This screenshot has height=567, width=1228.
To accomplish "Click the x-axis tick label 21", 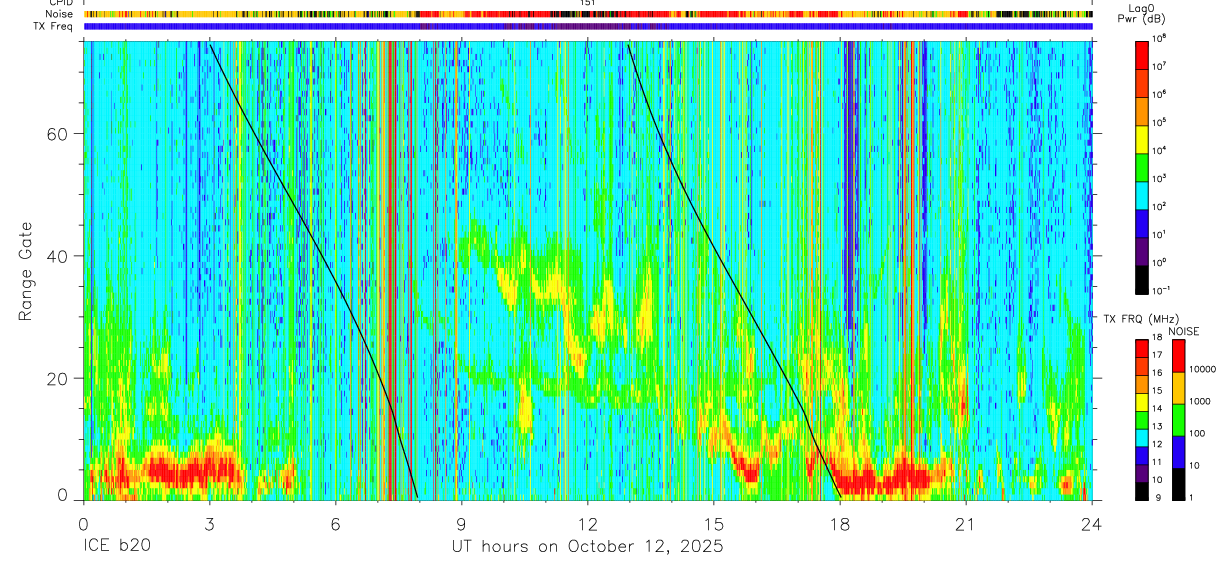I will pyautogui.click(x=966, y=523).
